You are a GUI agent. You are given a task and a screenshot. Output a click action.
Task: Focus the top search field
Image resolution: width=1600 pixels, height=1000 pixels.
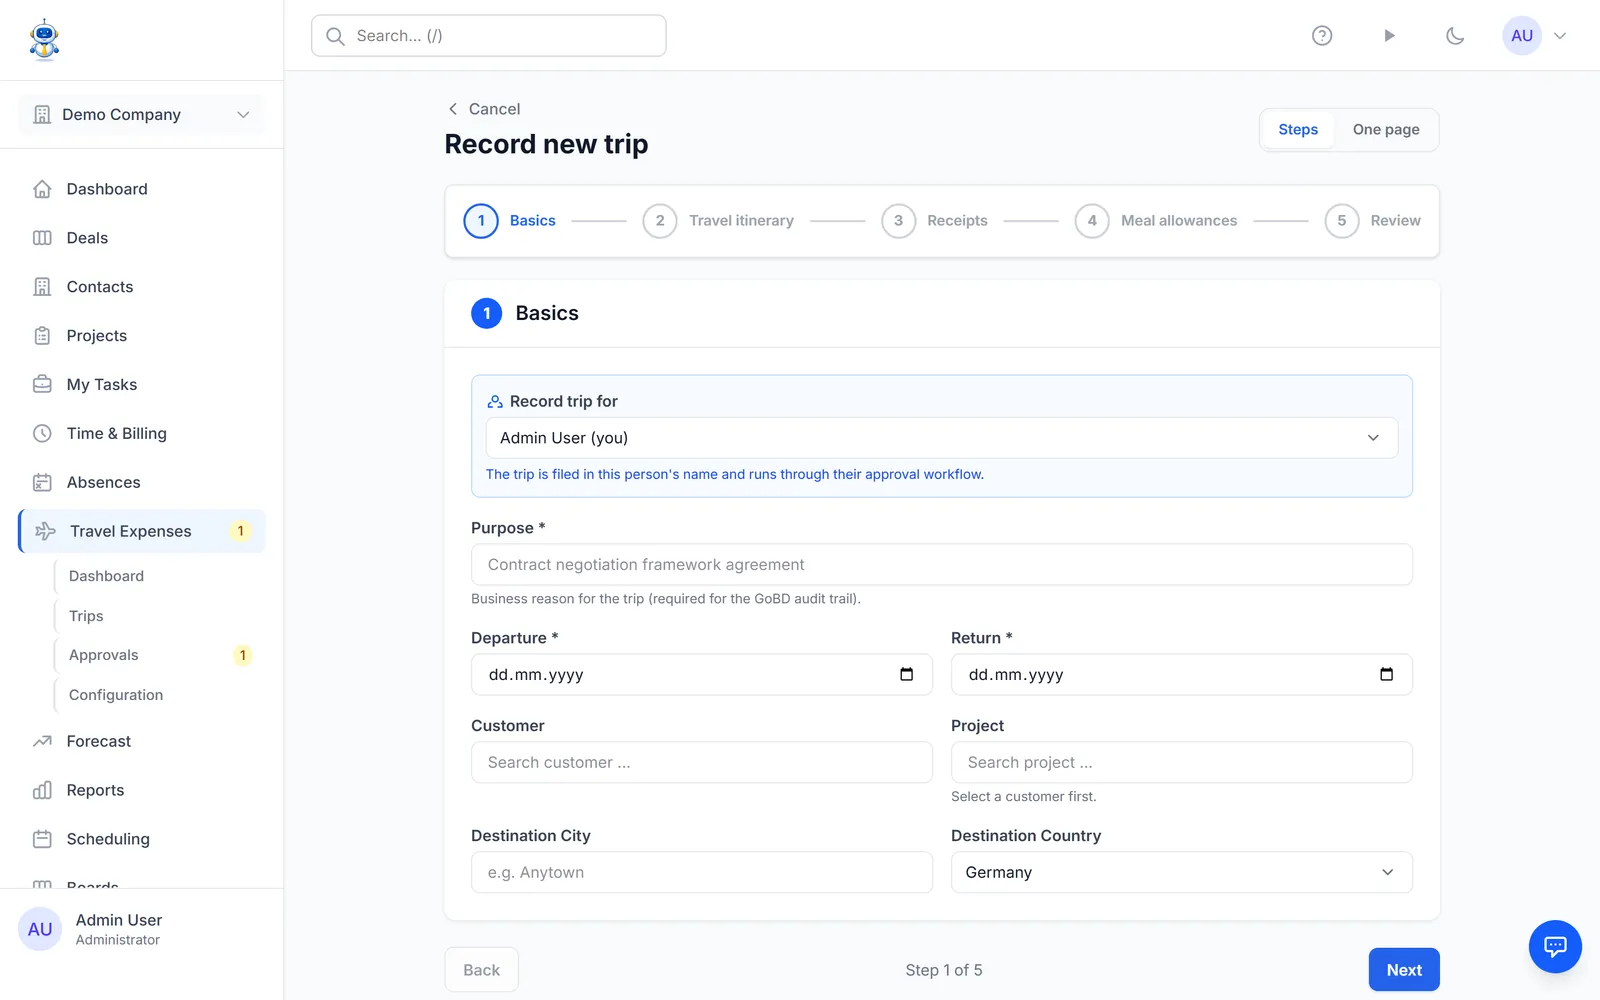(x=489, y=36)
